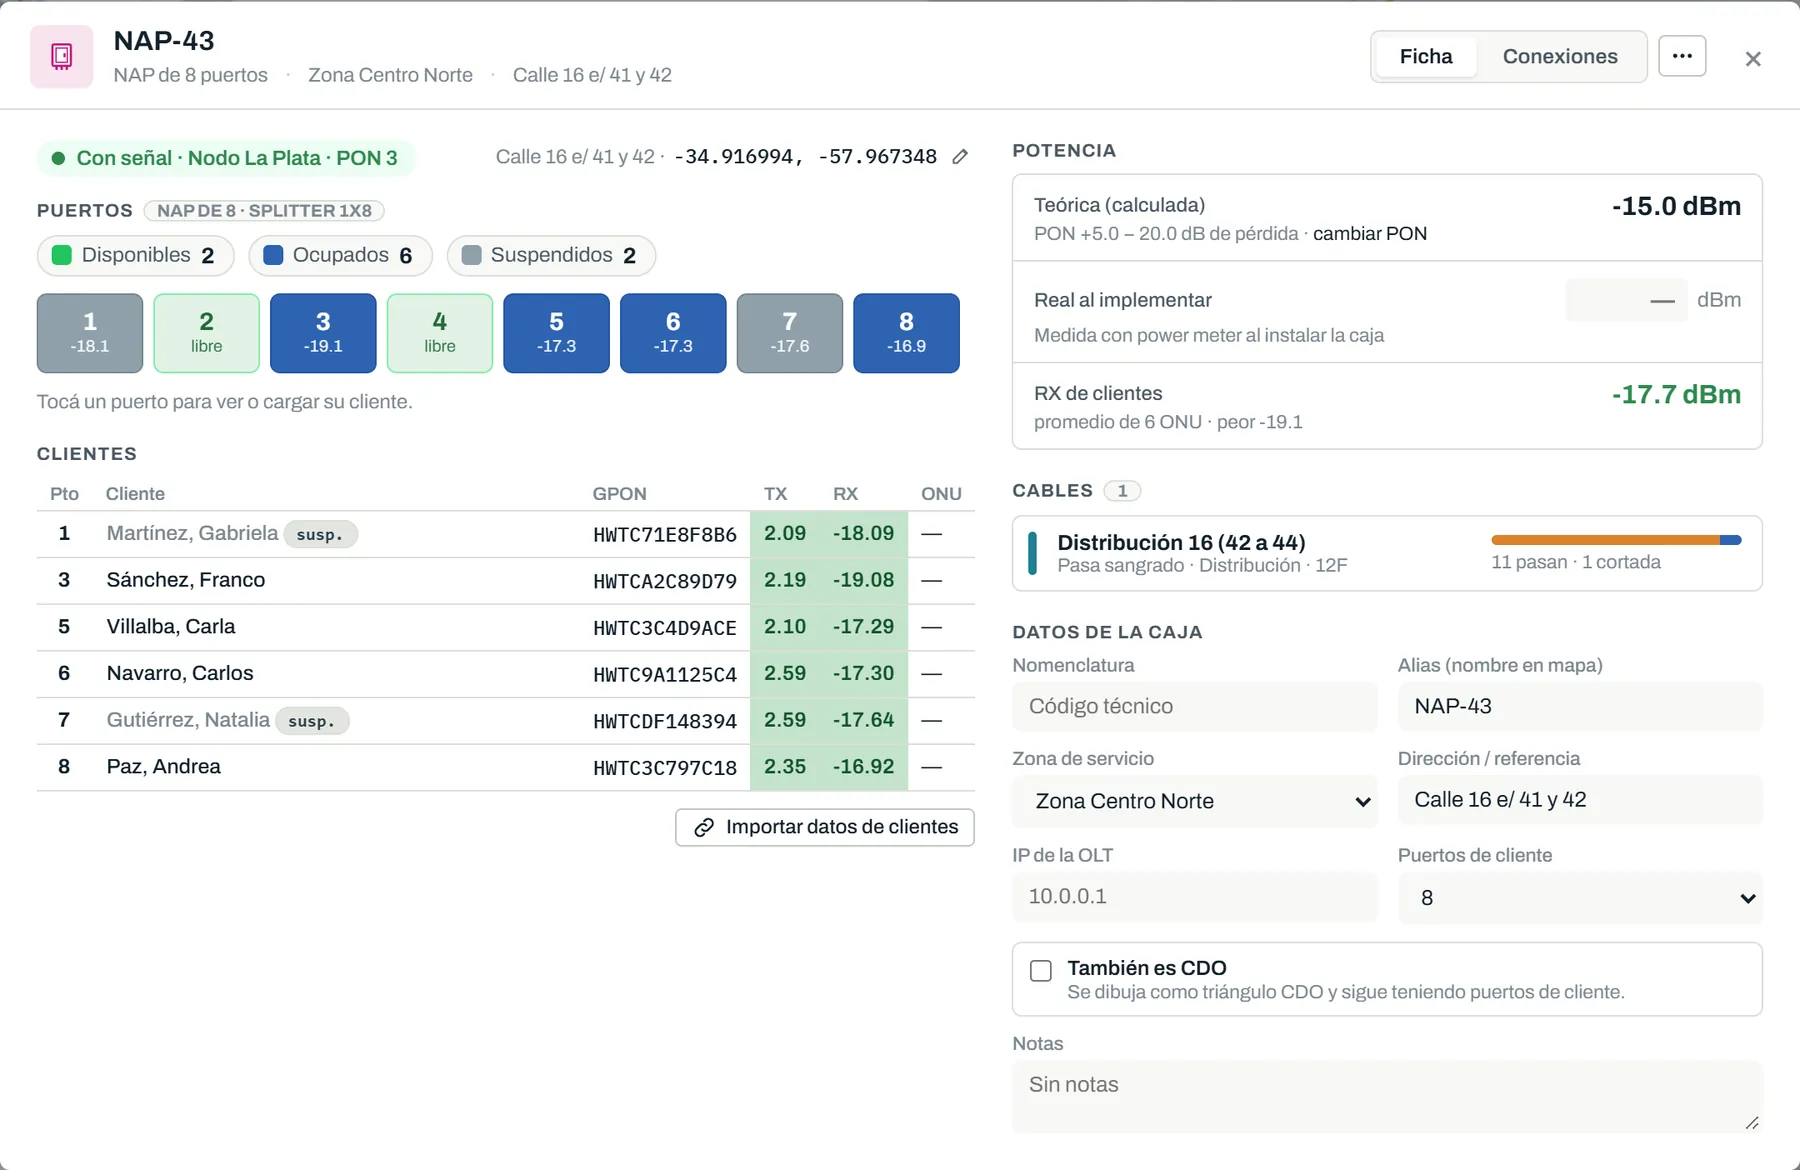The image size is (1800, 1170).
Task: Click the susp. badge next to Martínez, Gabriela
Action: tap(320, 535)
